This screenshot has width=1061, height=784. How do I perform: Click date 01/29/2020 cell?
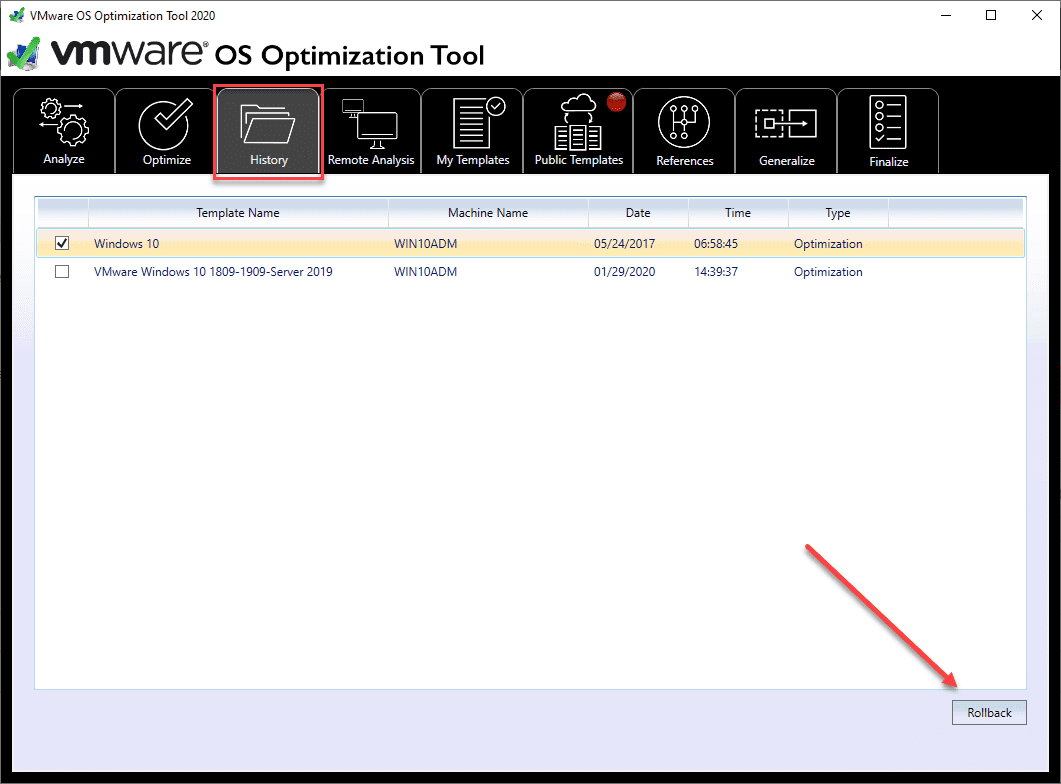tap(625, 271)
